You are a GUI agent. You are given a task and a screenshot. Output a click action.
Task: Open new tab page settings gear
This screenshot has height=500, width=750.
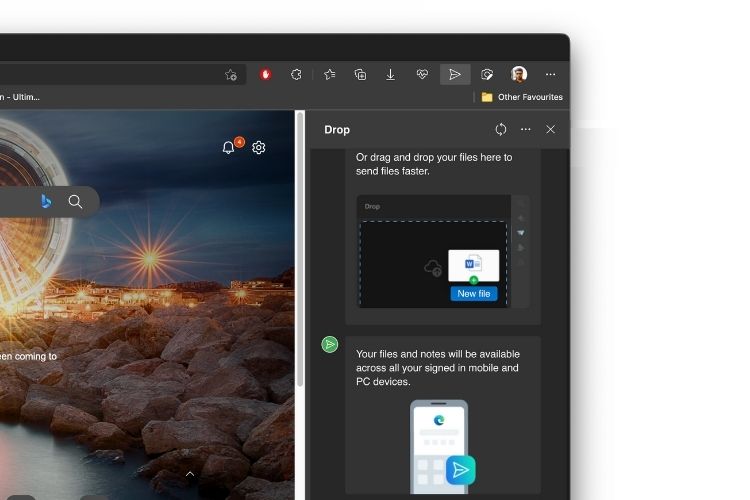259,147
